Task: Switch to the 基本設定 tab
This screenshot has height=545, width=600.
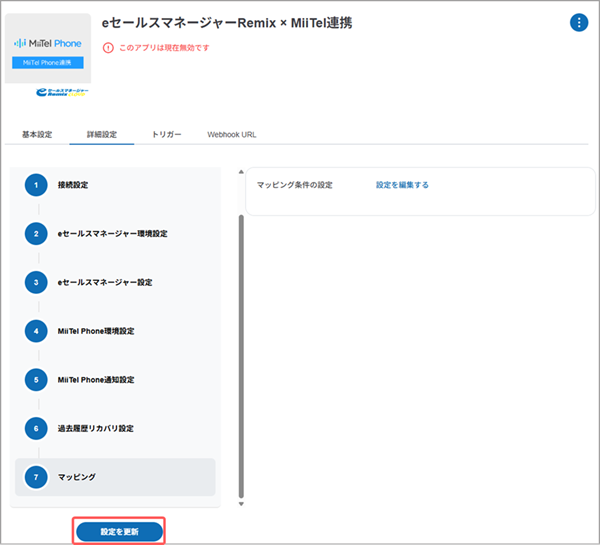Action: 37,134
